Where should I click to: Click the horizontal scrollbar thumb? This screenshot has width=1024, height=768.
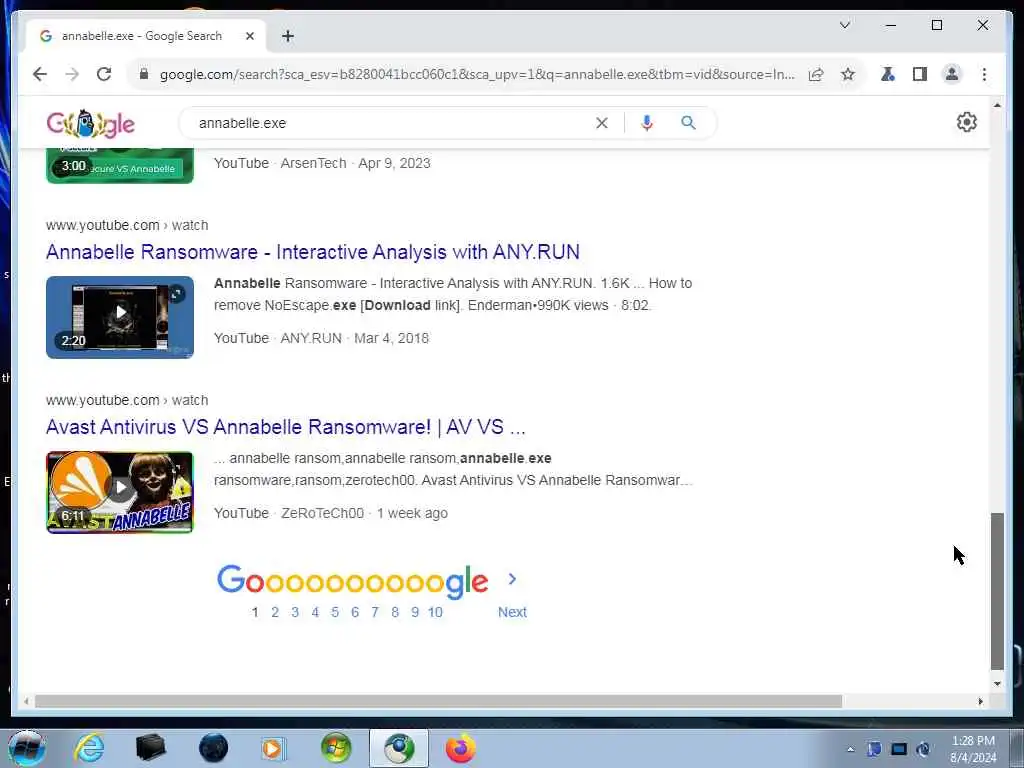438,701
